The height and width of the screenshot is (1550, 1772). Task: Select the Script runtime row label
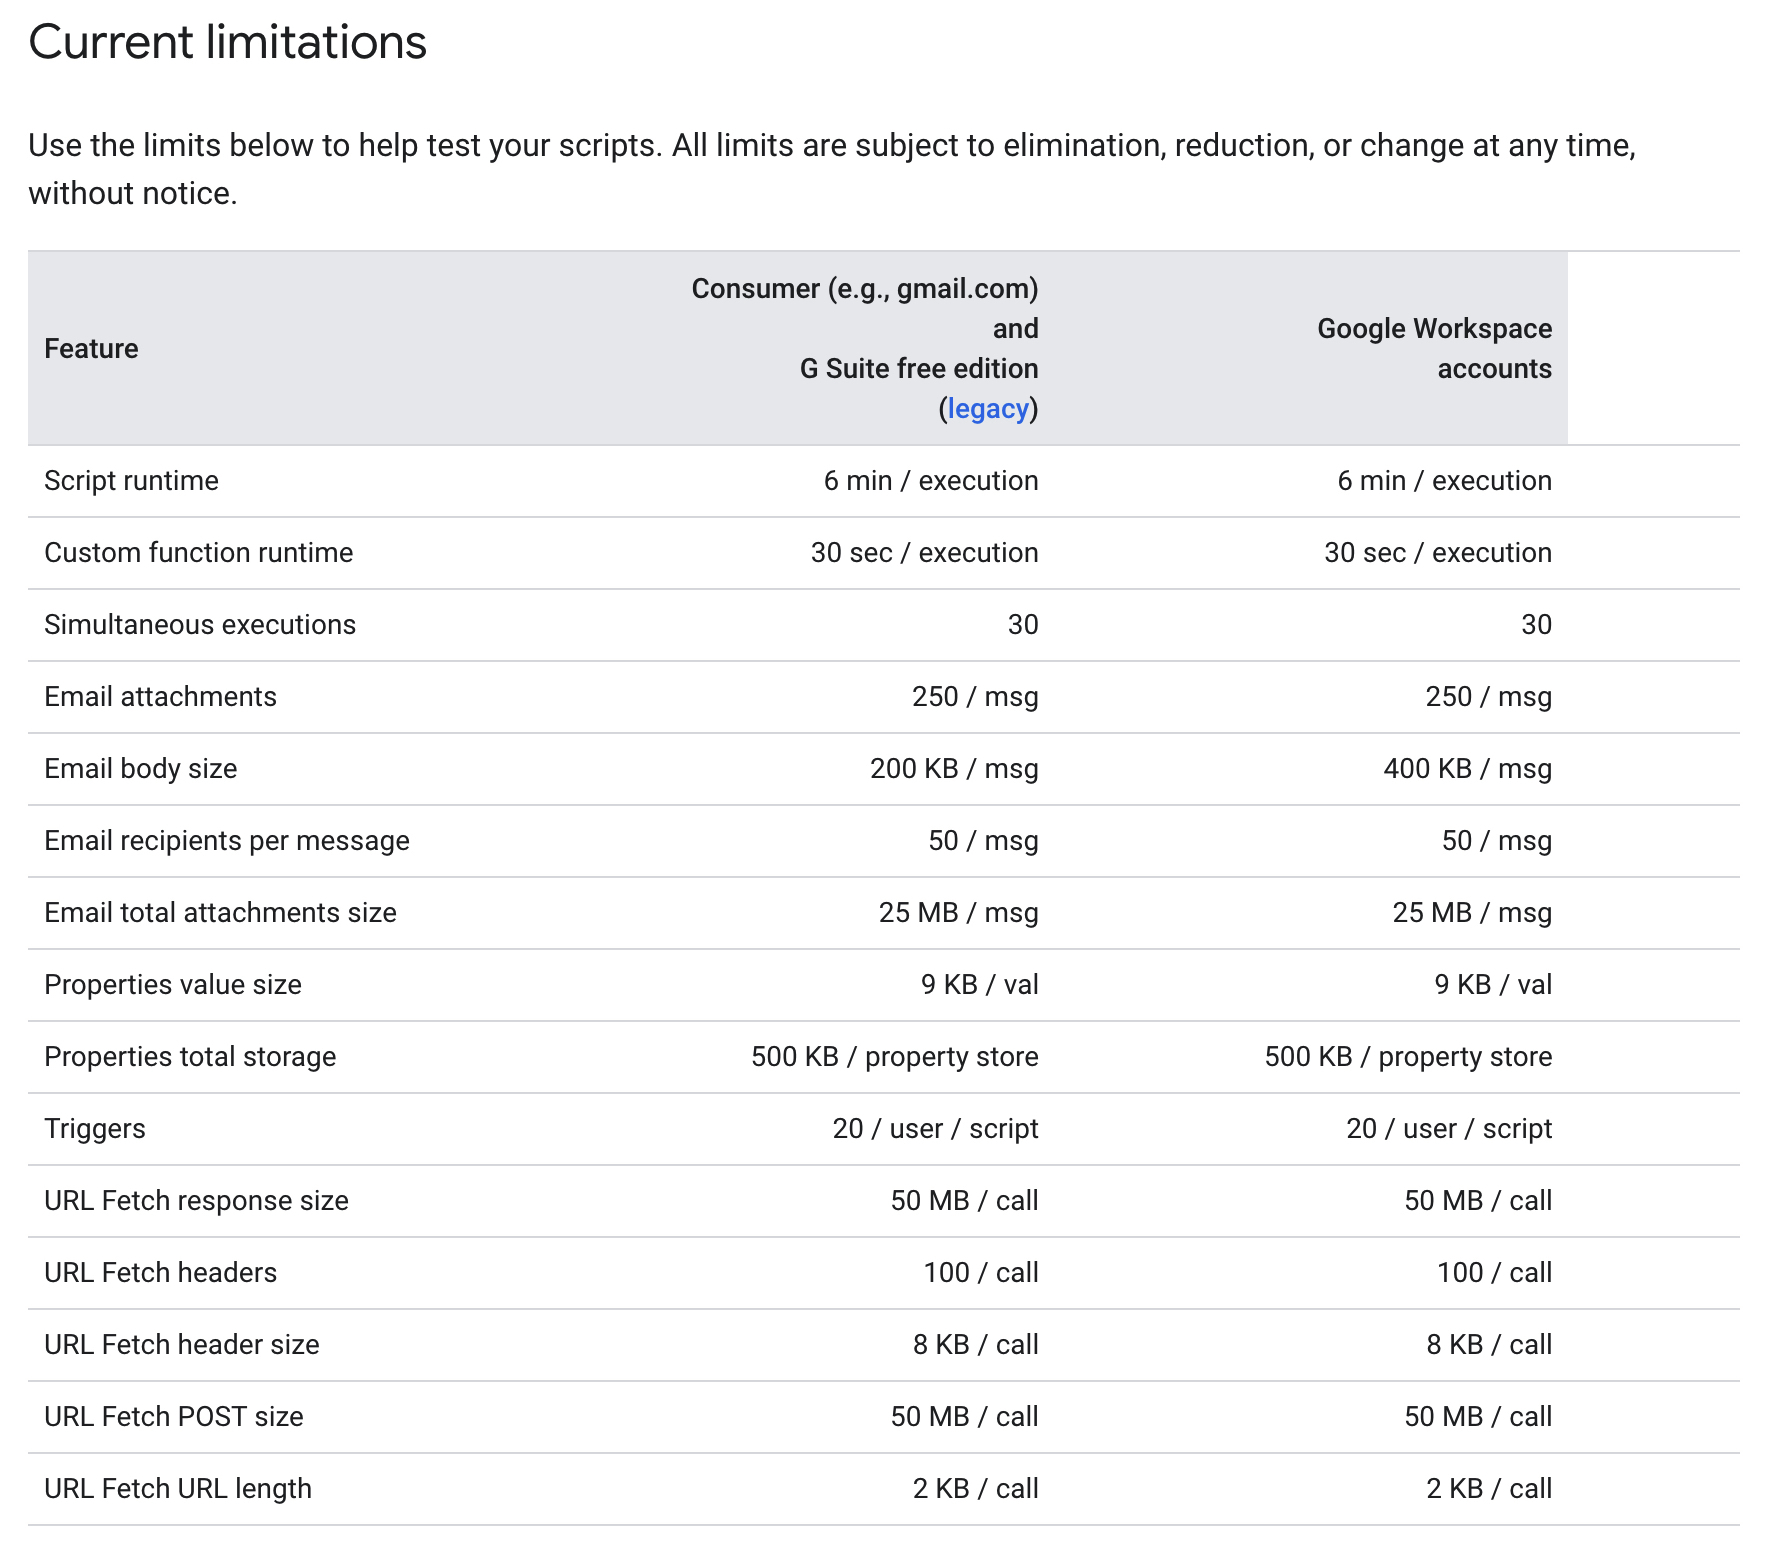(x=131, y=481)
